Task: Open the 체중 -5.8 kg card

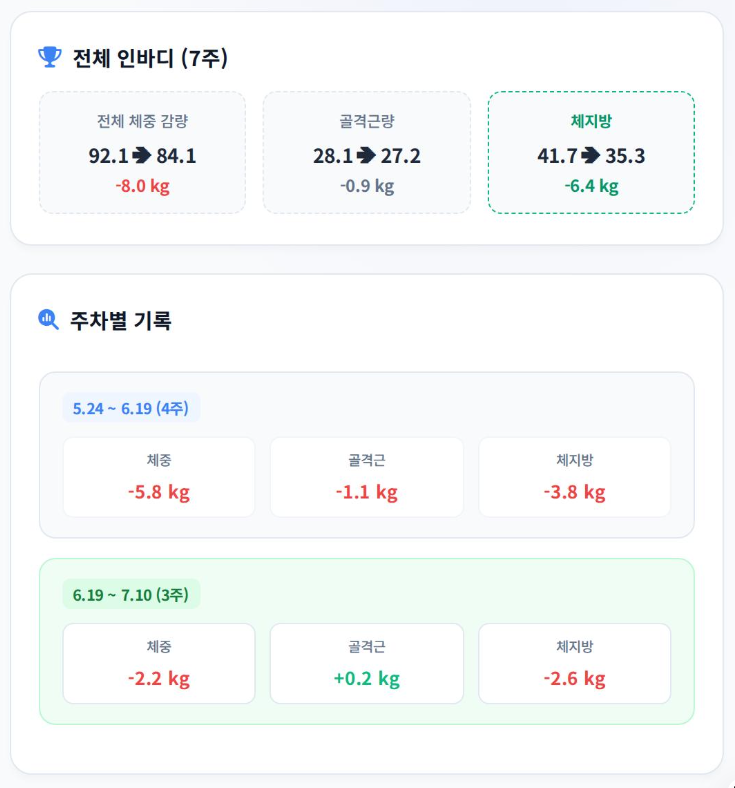Action: 159,477
